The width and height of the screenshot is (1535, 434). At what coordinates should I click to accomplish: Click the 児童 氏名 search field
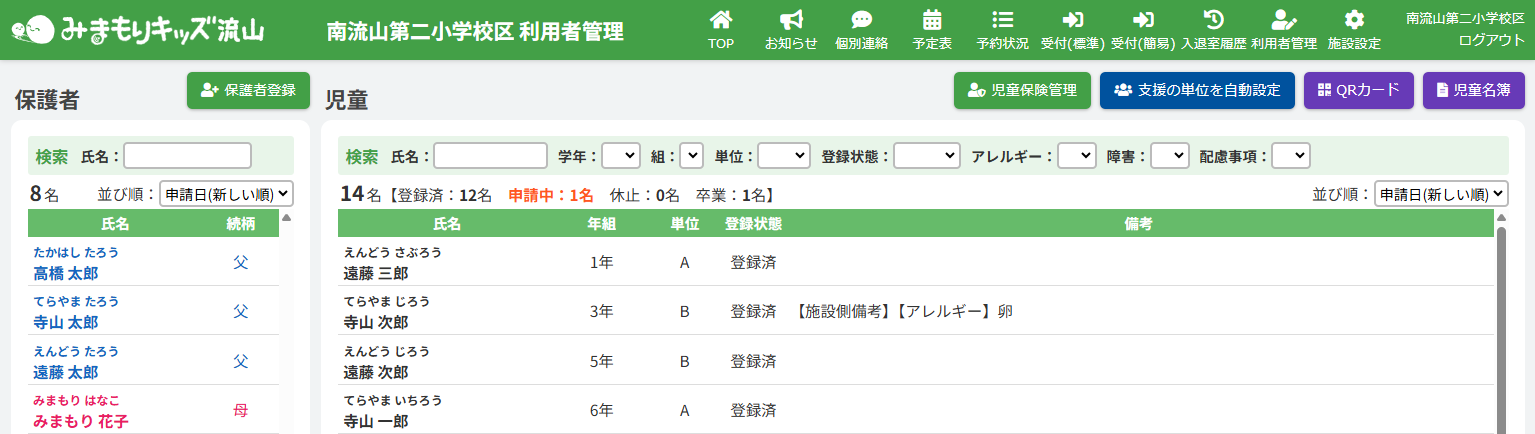coord(490,156)
